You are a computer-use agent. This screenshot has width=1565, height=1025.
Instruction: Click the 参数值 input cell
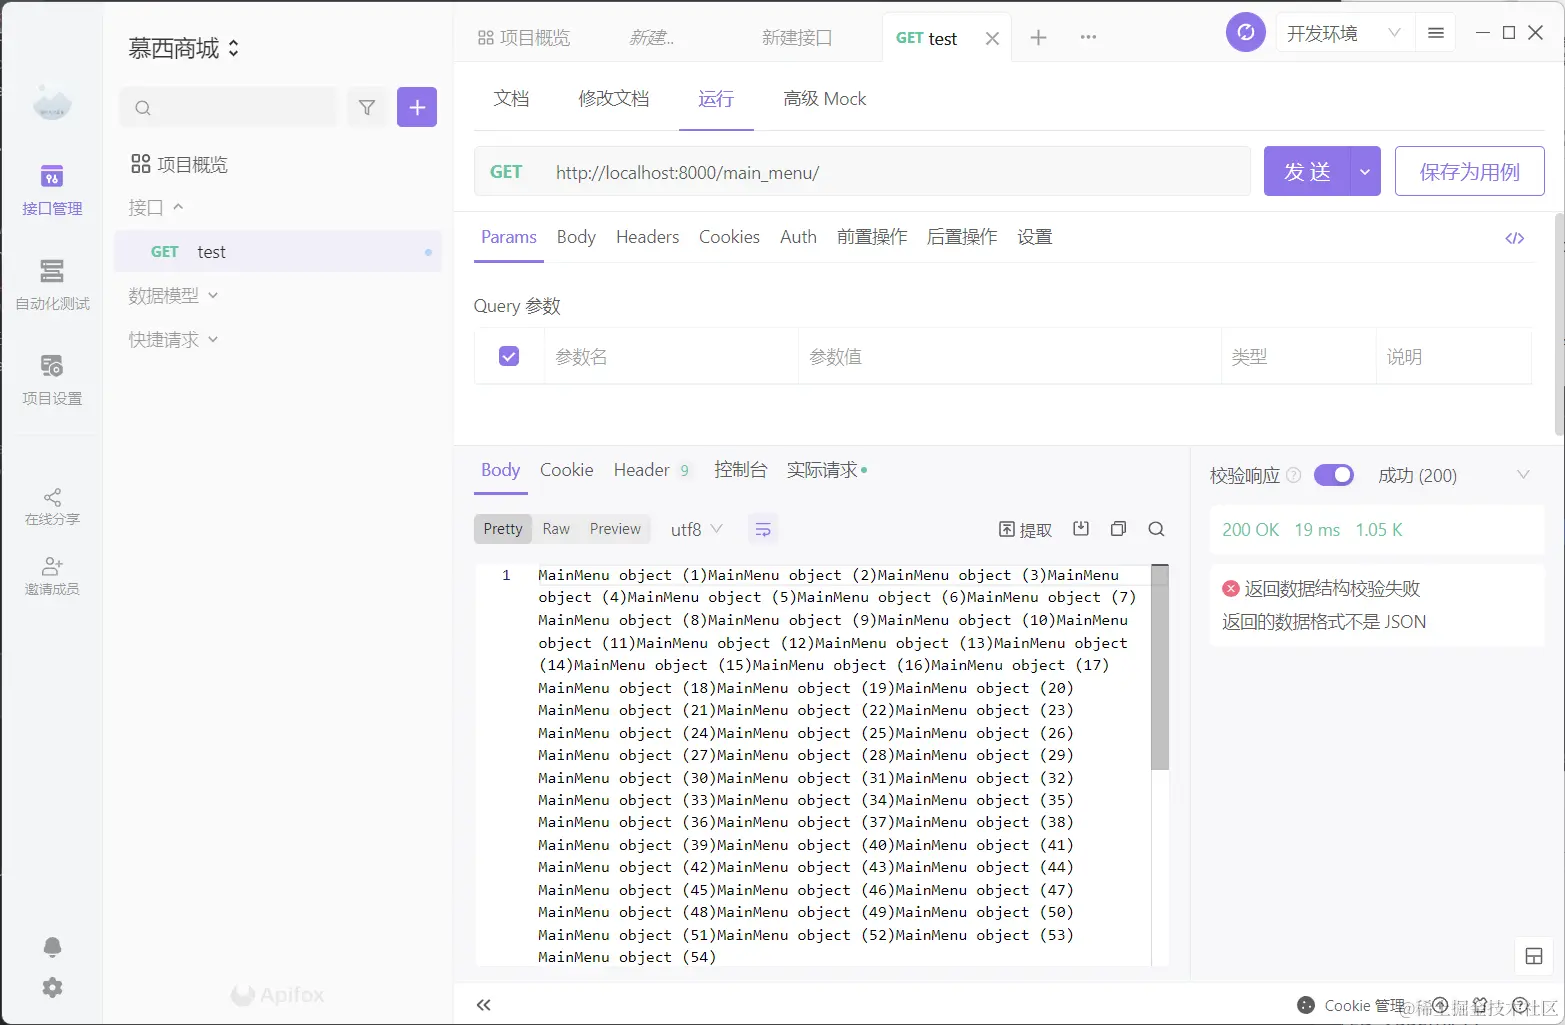click(1009, 356)
